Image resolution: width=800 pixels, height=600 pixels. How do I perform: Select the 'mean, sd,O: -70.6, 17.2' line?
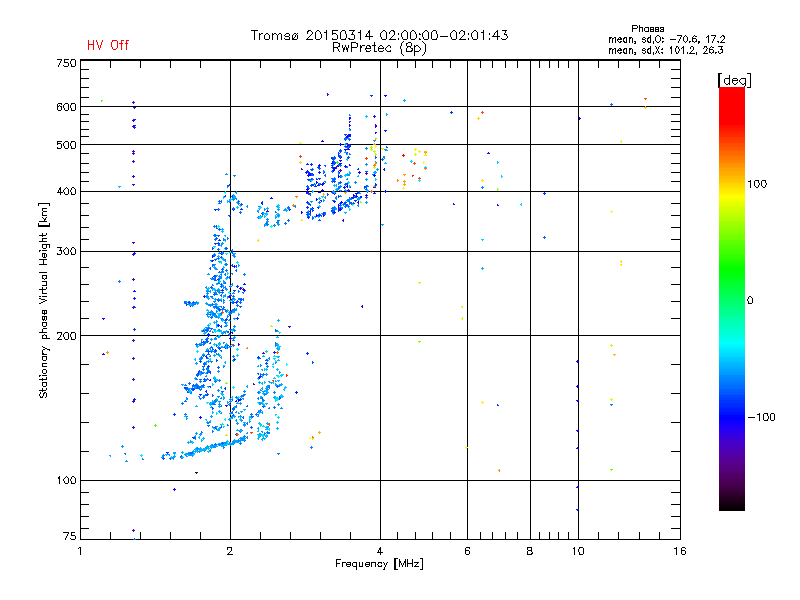pos(666,39)
